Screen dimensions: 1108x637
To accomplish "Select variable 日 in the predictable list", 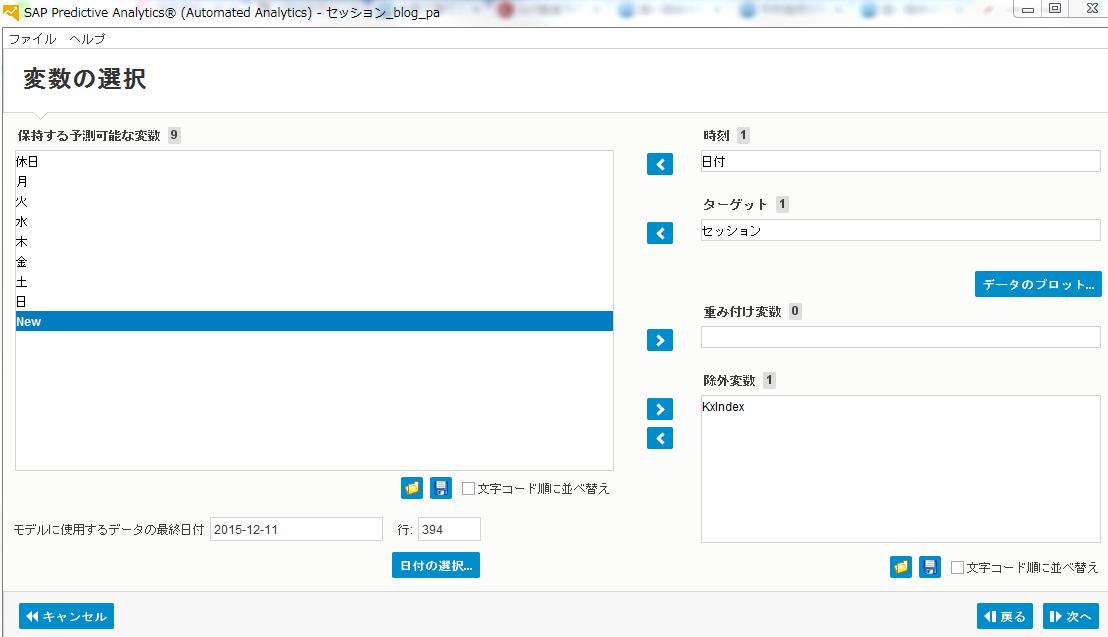I will click(314, 301).
